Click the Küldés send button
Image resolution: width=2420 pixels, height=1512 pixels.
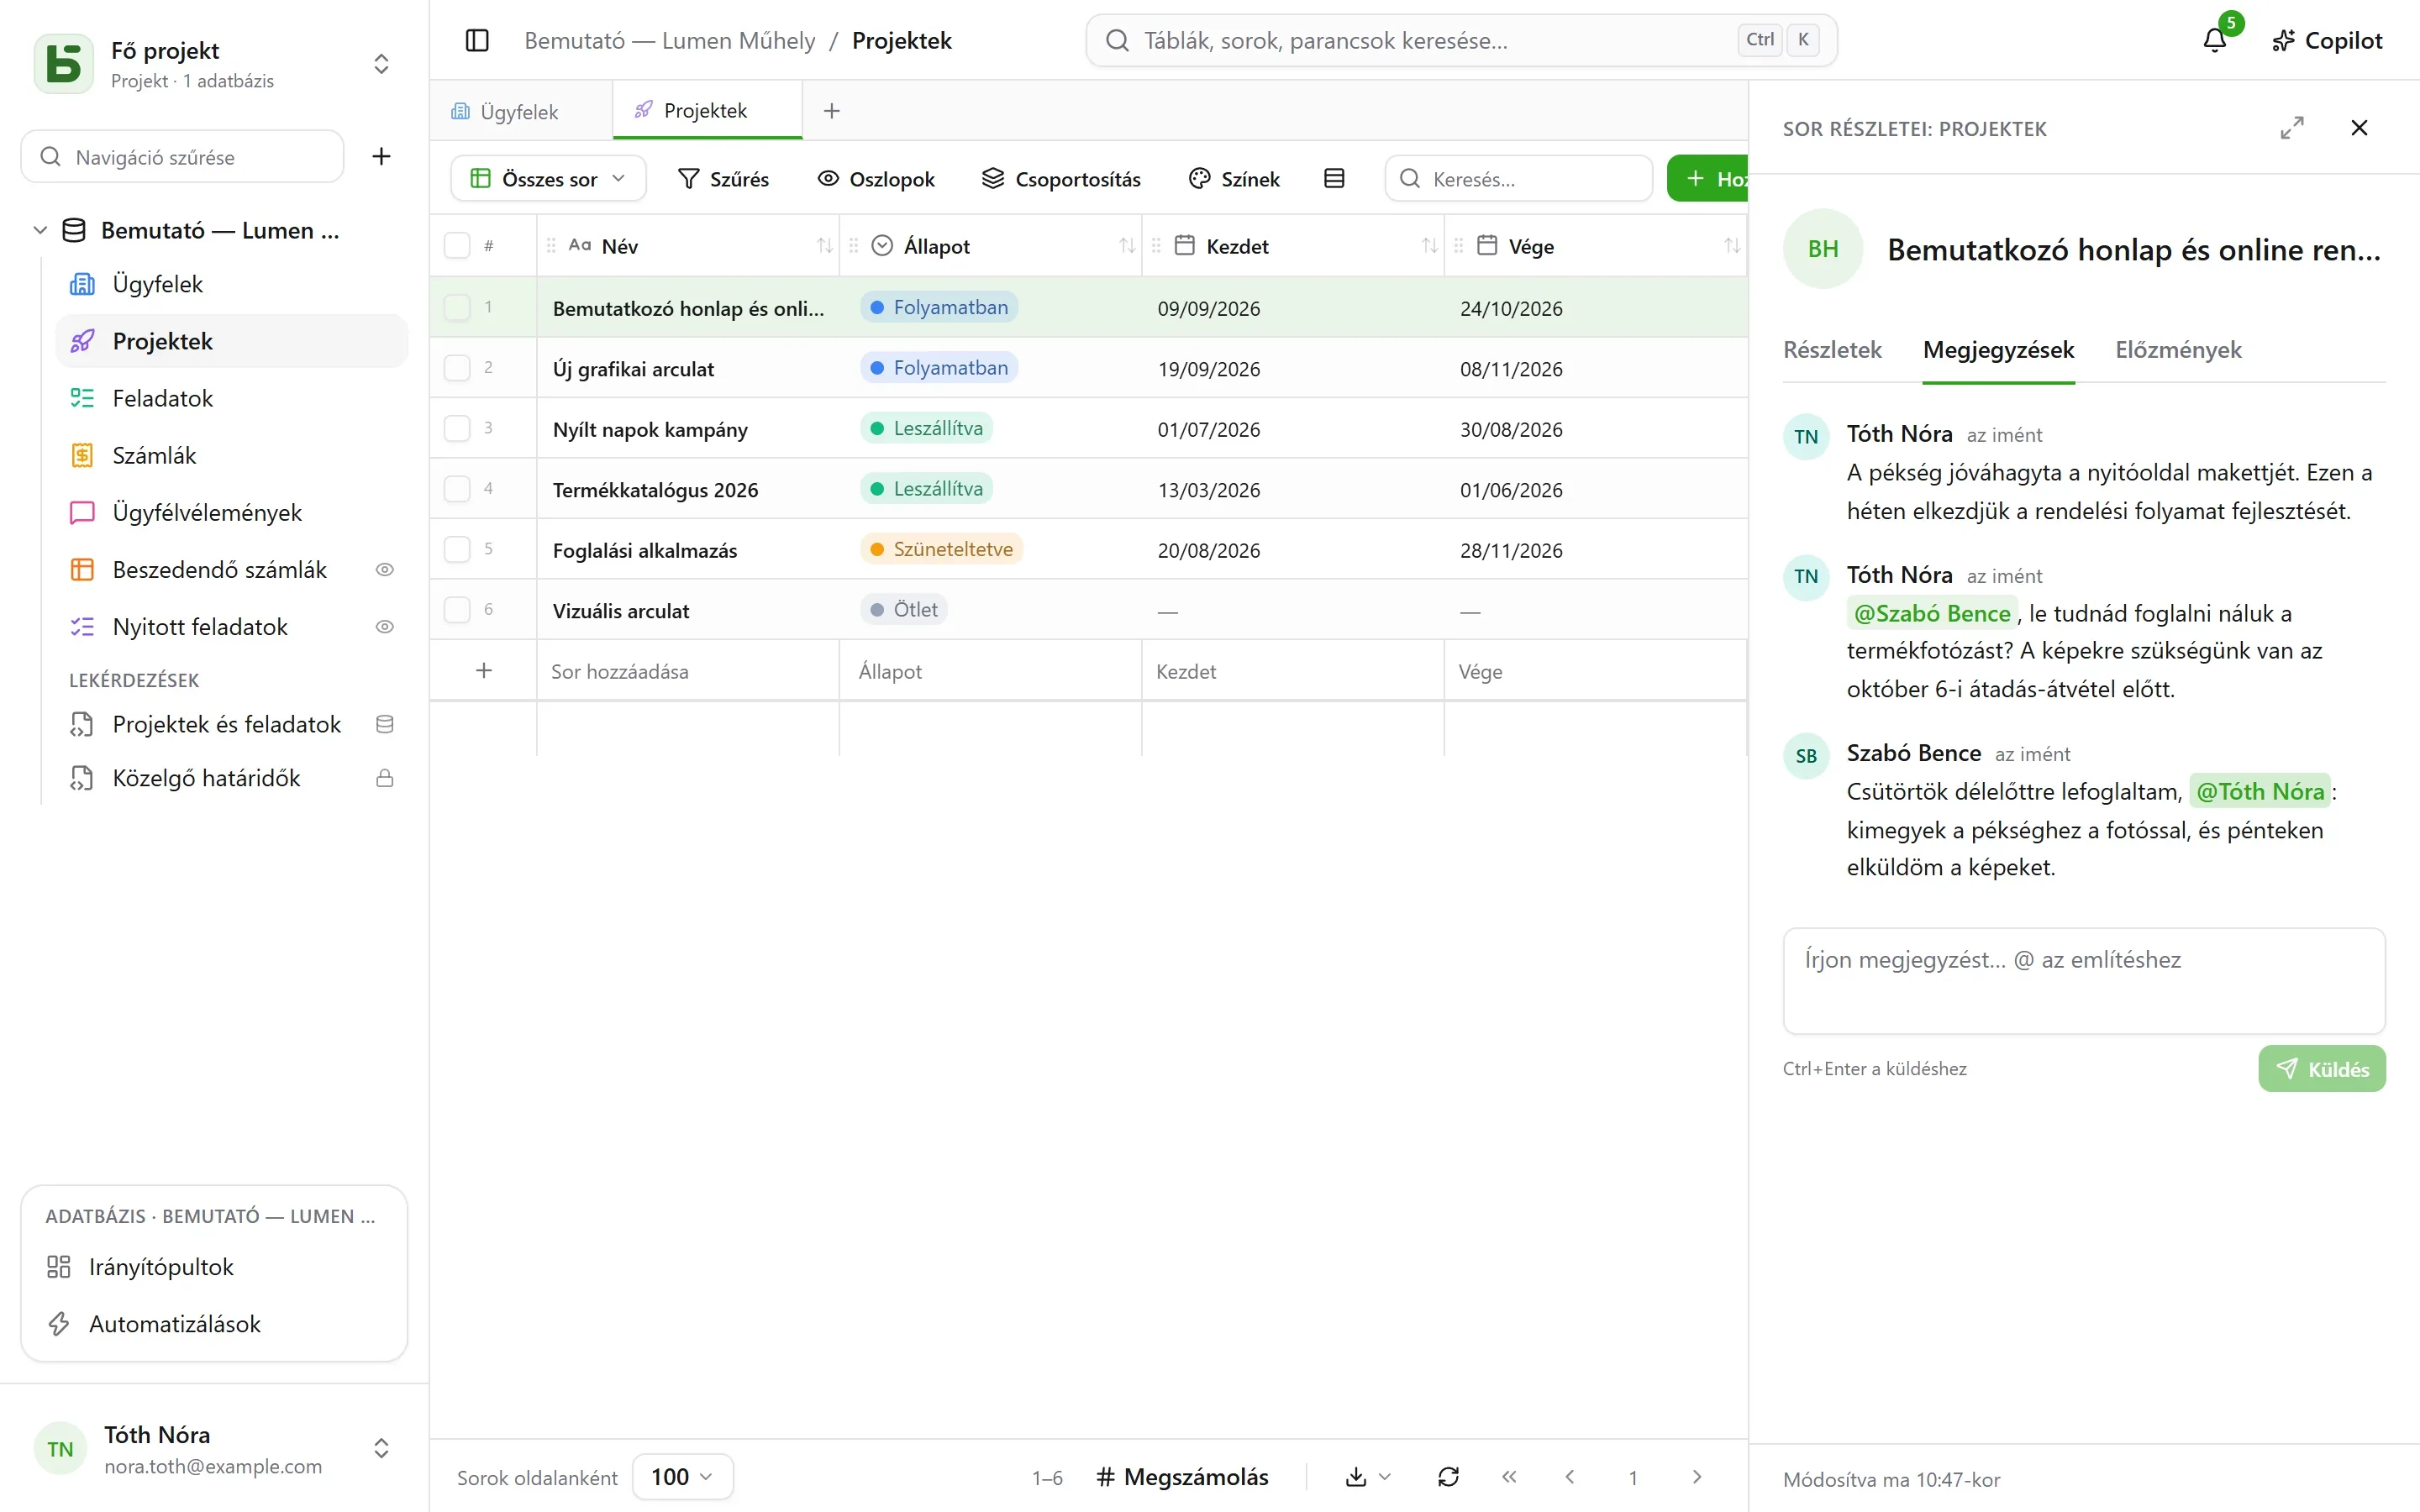pos(2321,1068)
